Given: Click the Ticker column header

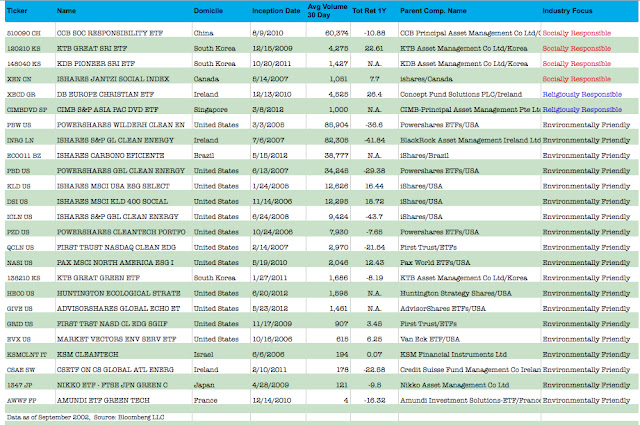Looking at the screenshot, I should point(17,11).
